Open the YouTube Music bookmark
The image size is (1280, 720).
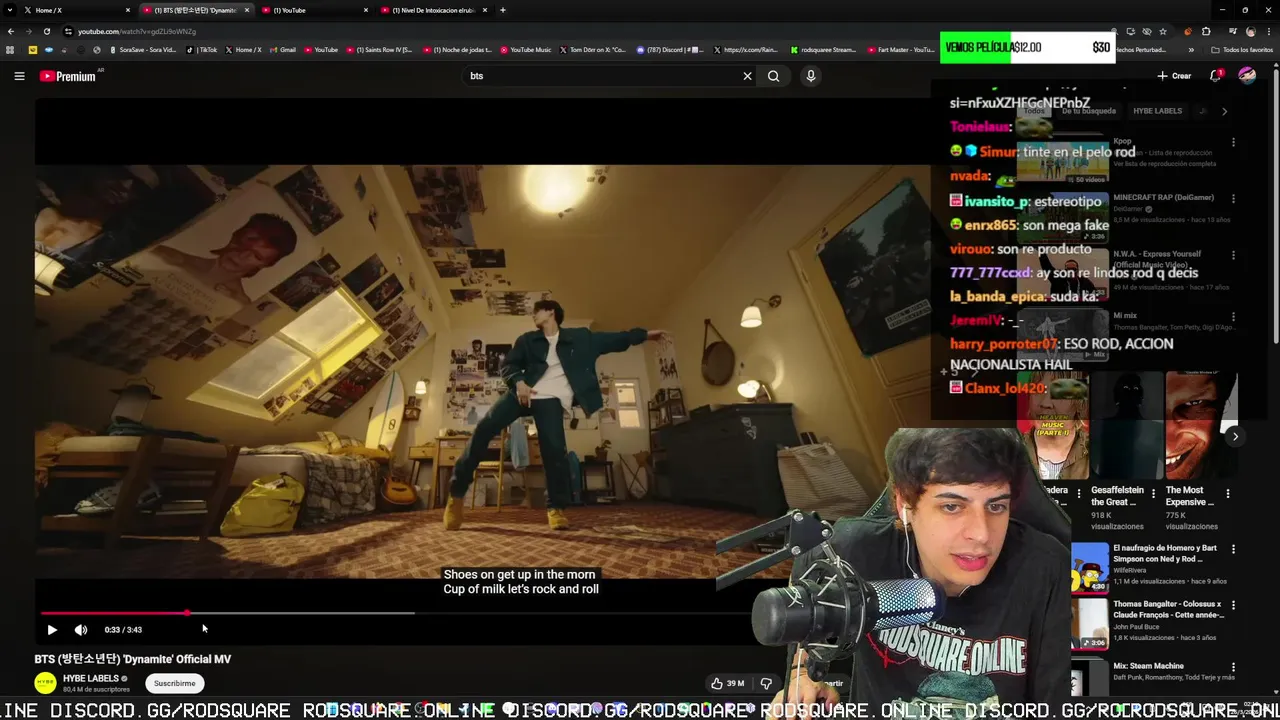coord(525,50)
